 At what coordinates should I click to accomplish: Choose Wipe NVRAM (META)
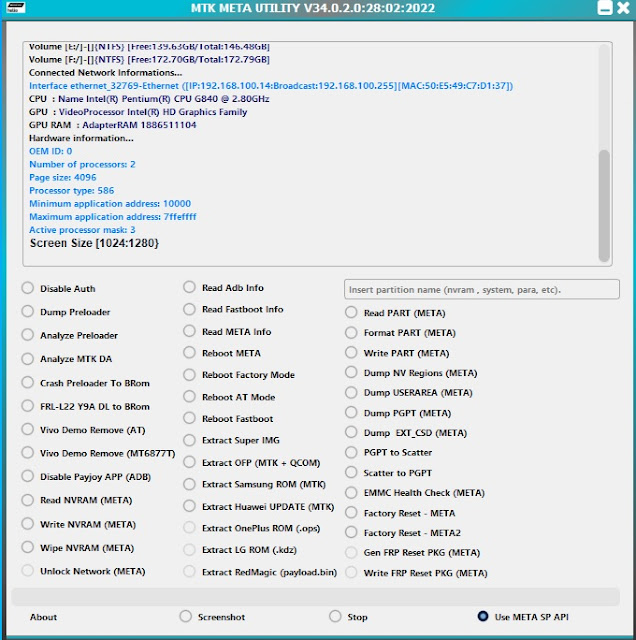coord(28,547)
